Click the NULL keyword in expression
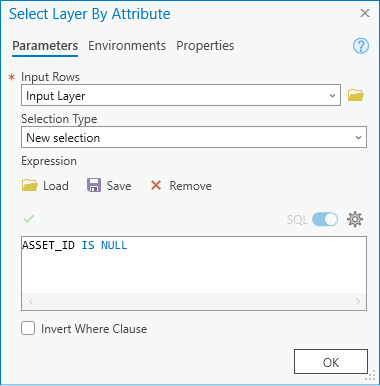Screen dimensions: 380x386 click(114, 245)
